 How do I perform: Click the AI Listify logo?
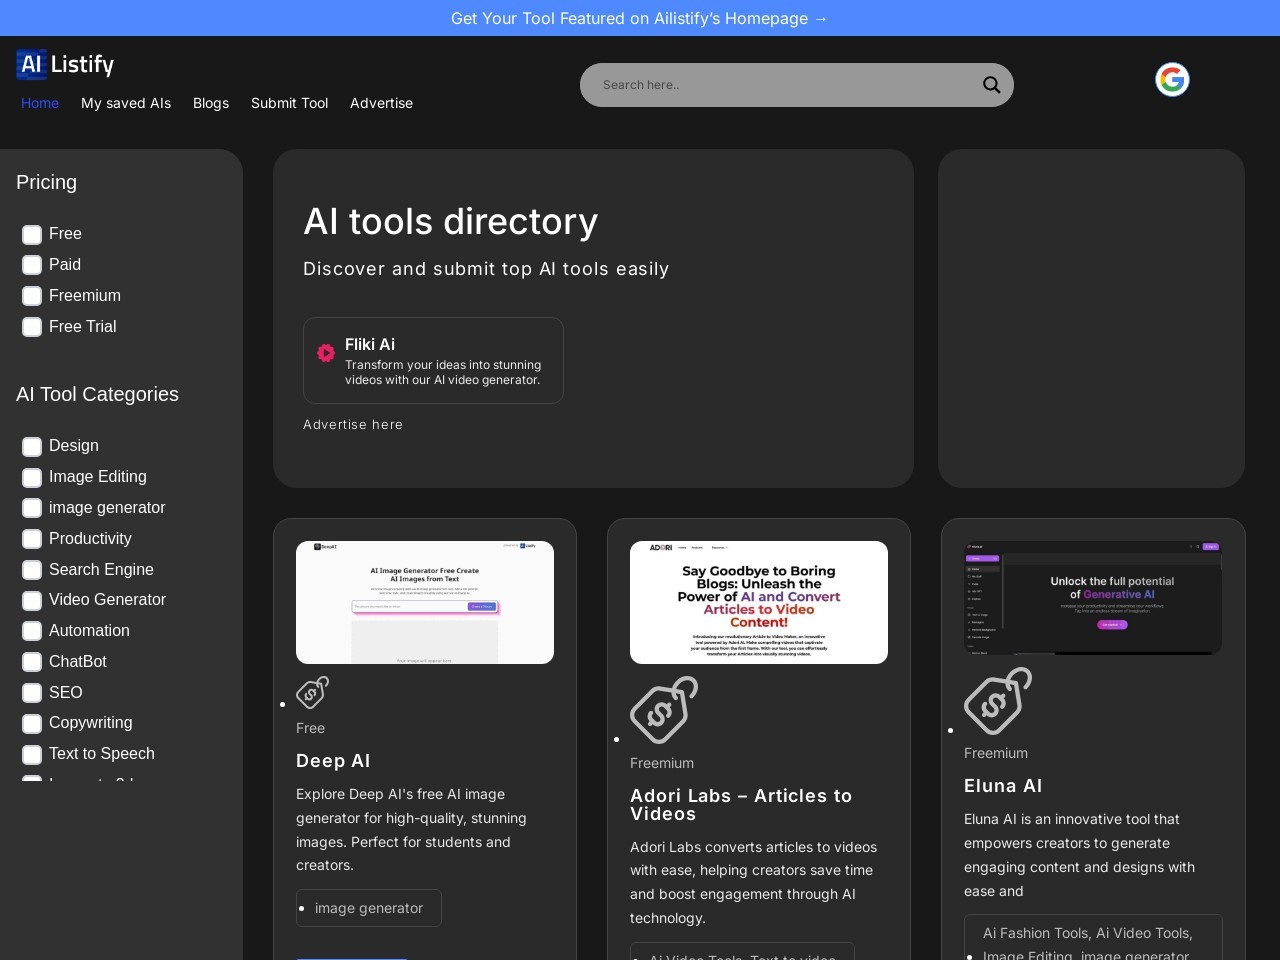pos(65,64)
